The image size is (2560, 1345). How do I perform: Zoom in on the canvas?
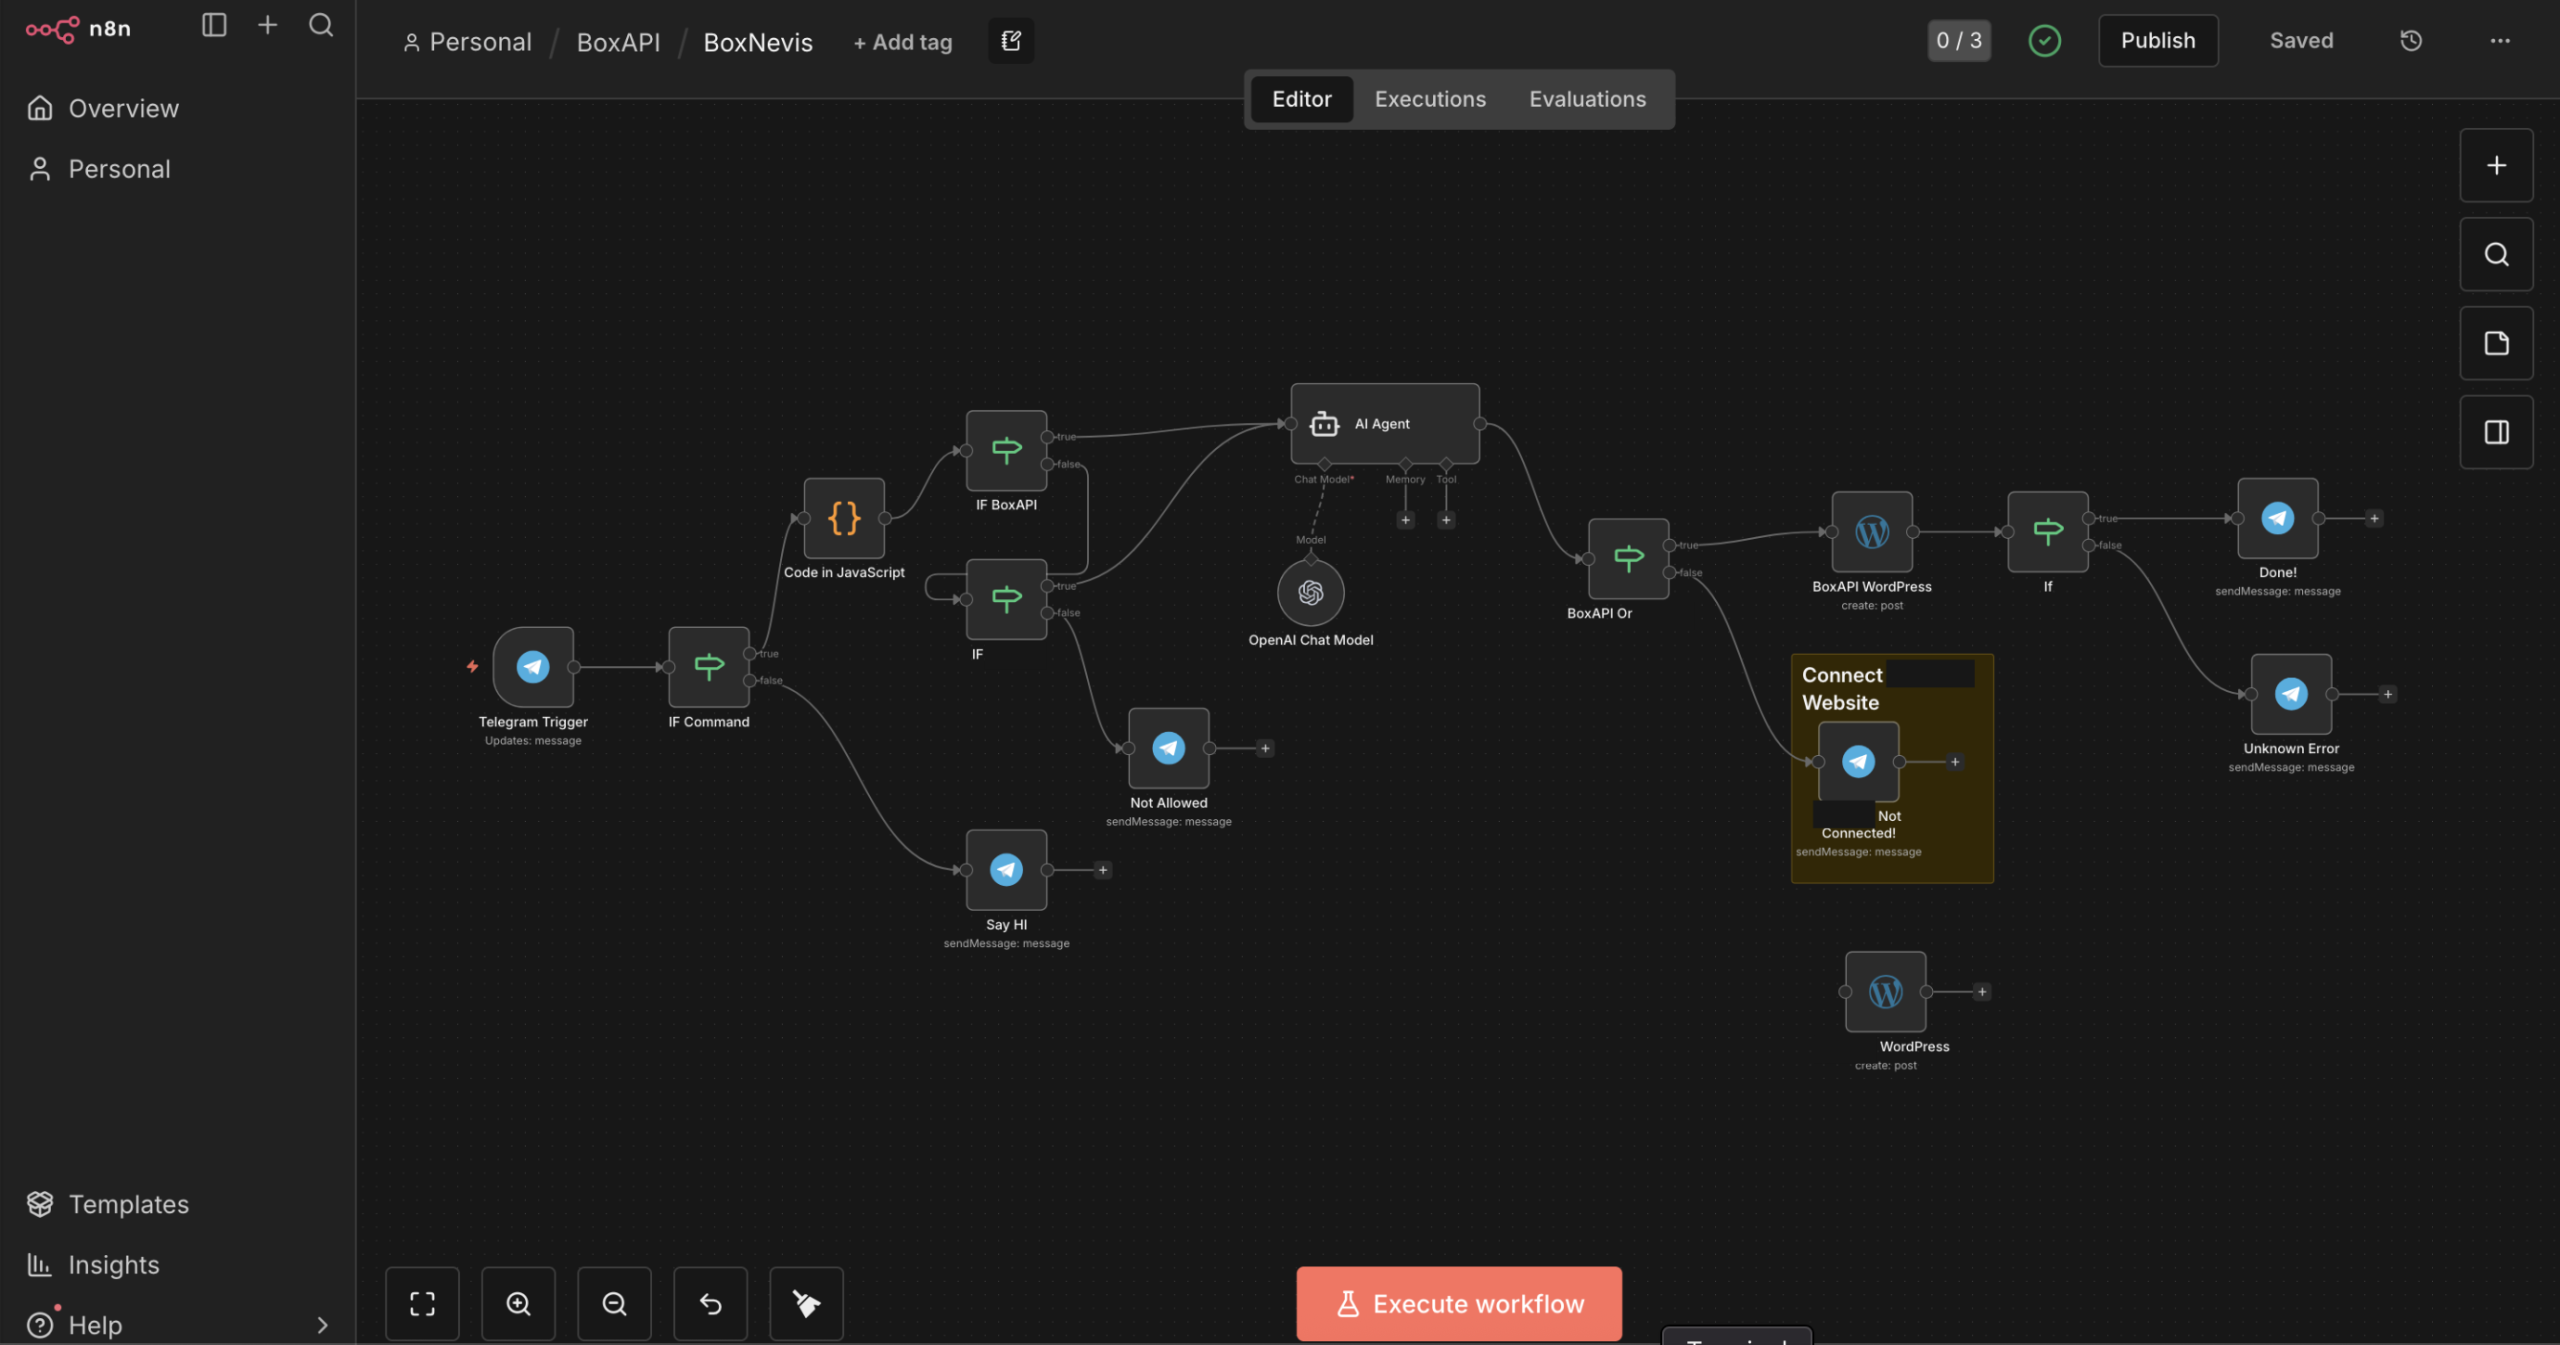tap(518, 1303)
